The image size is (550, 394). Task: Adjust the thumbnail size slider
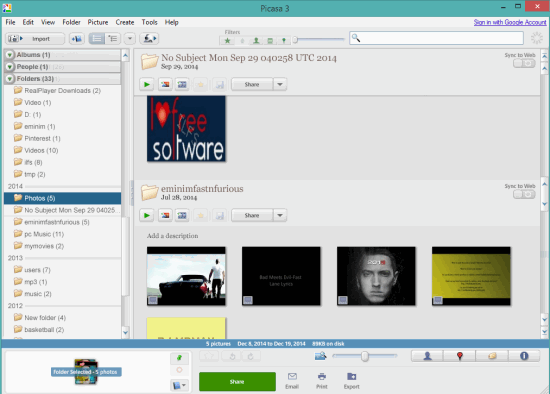(365, 356)
